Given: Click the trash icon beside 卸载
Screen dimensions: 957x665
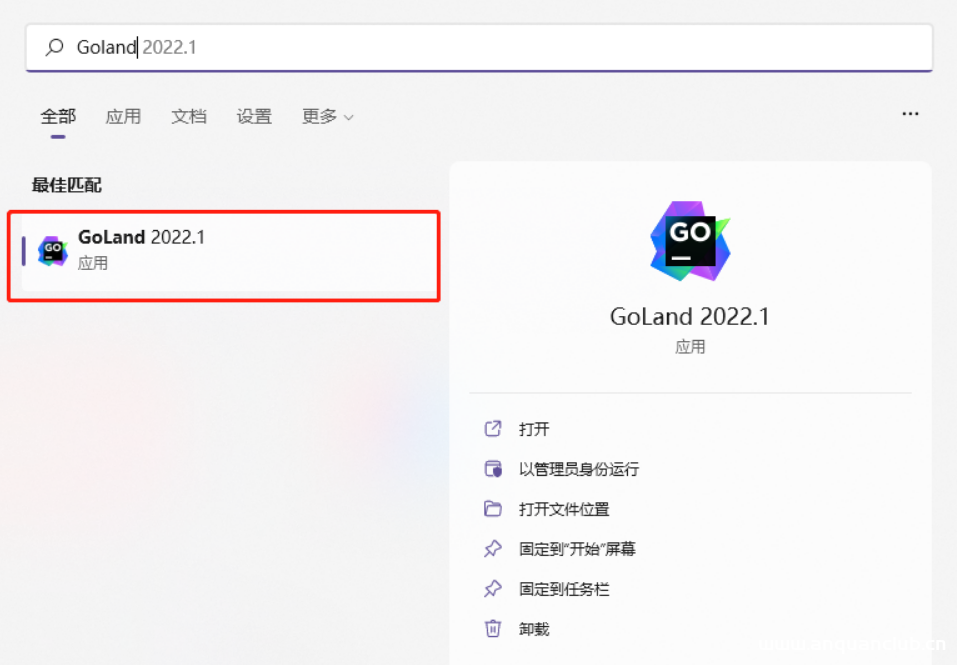Looking at the screenshot, I should (493, 628).
